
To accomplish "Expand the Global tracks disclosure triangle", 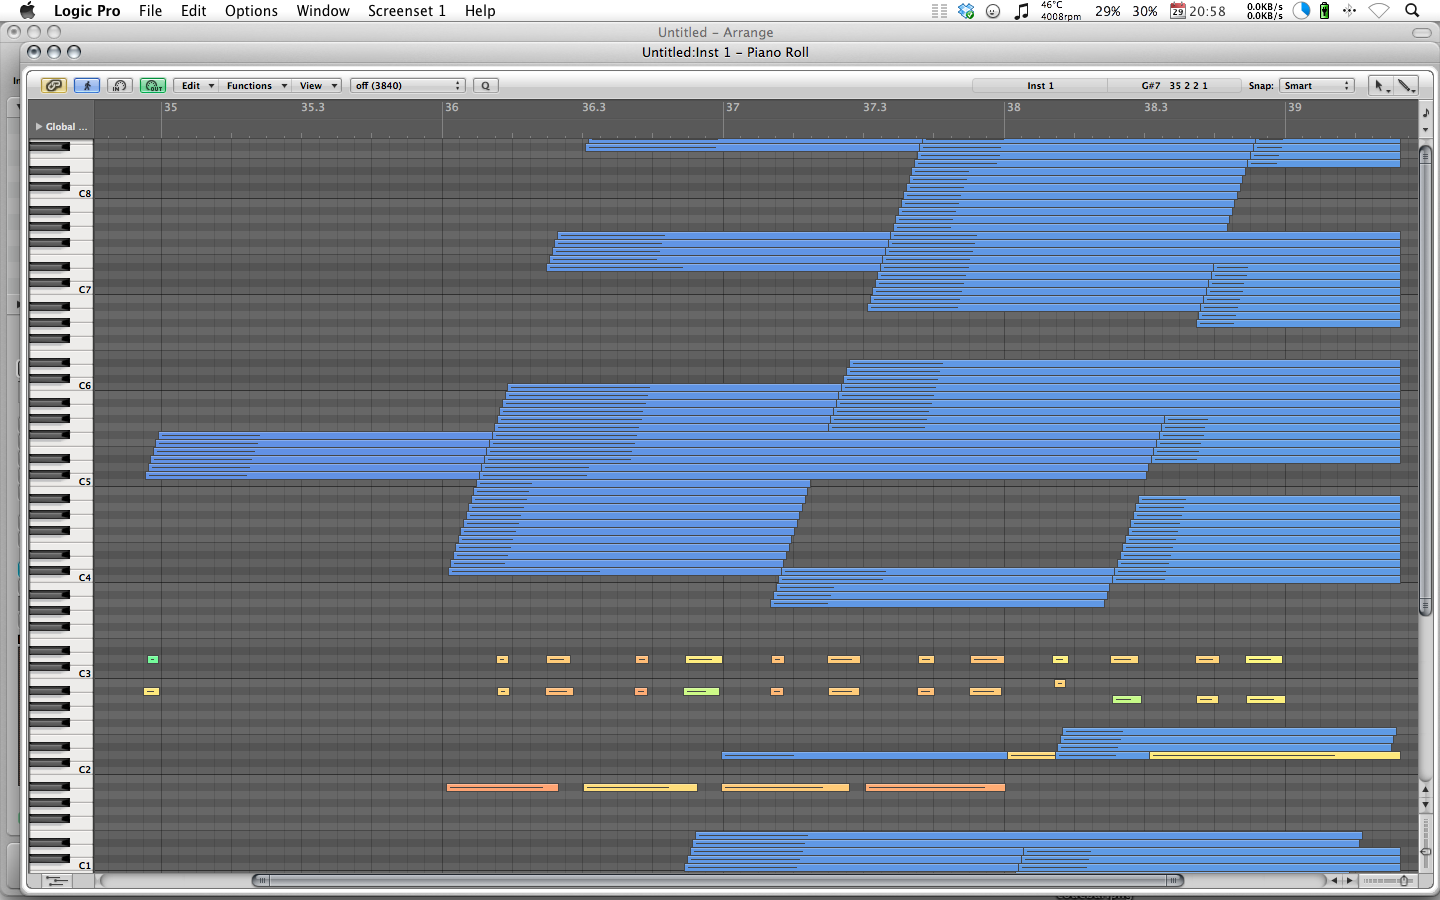I will [39, 127].
